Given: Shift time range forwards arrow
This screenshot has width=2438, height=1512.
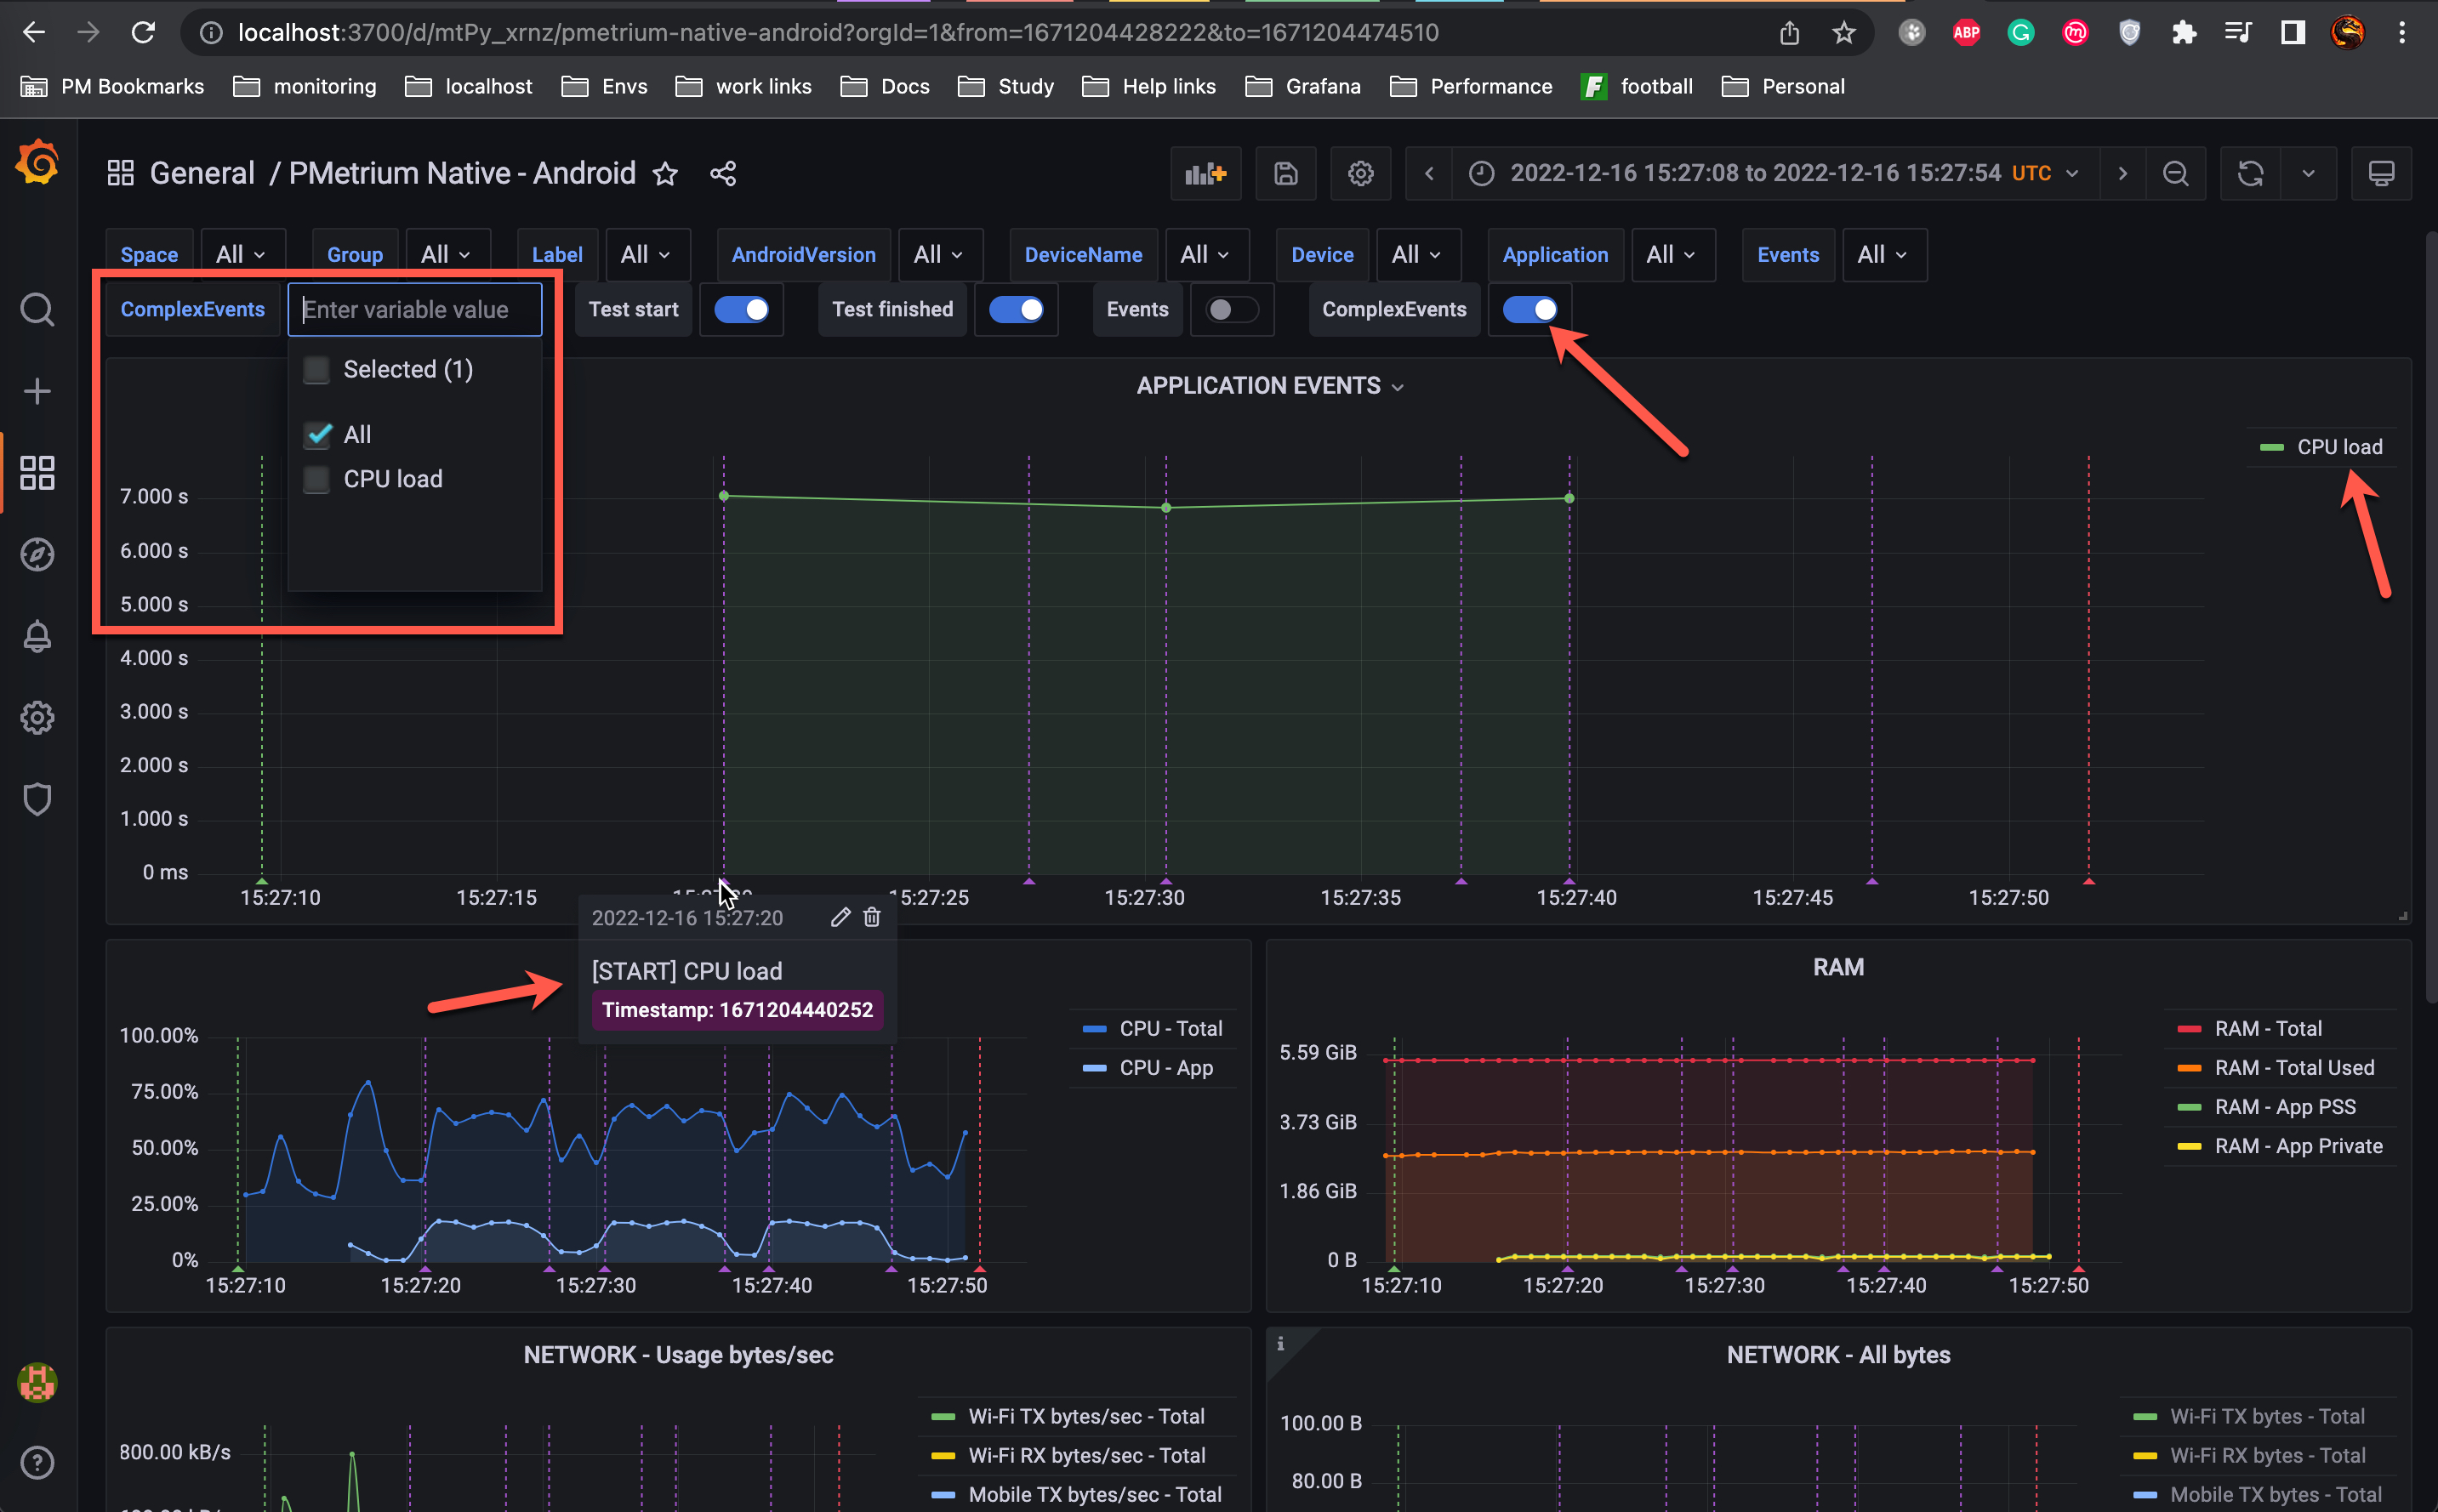Looking at the screenshot, I should click(x=2122, y=174).
